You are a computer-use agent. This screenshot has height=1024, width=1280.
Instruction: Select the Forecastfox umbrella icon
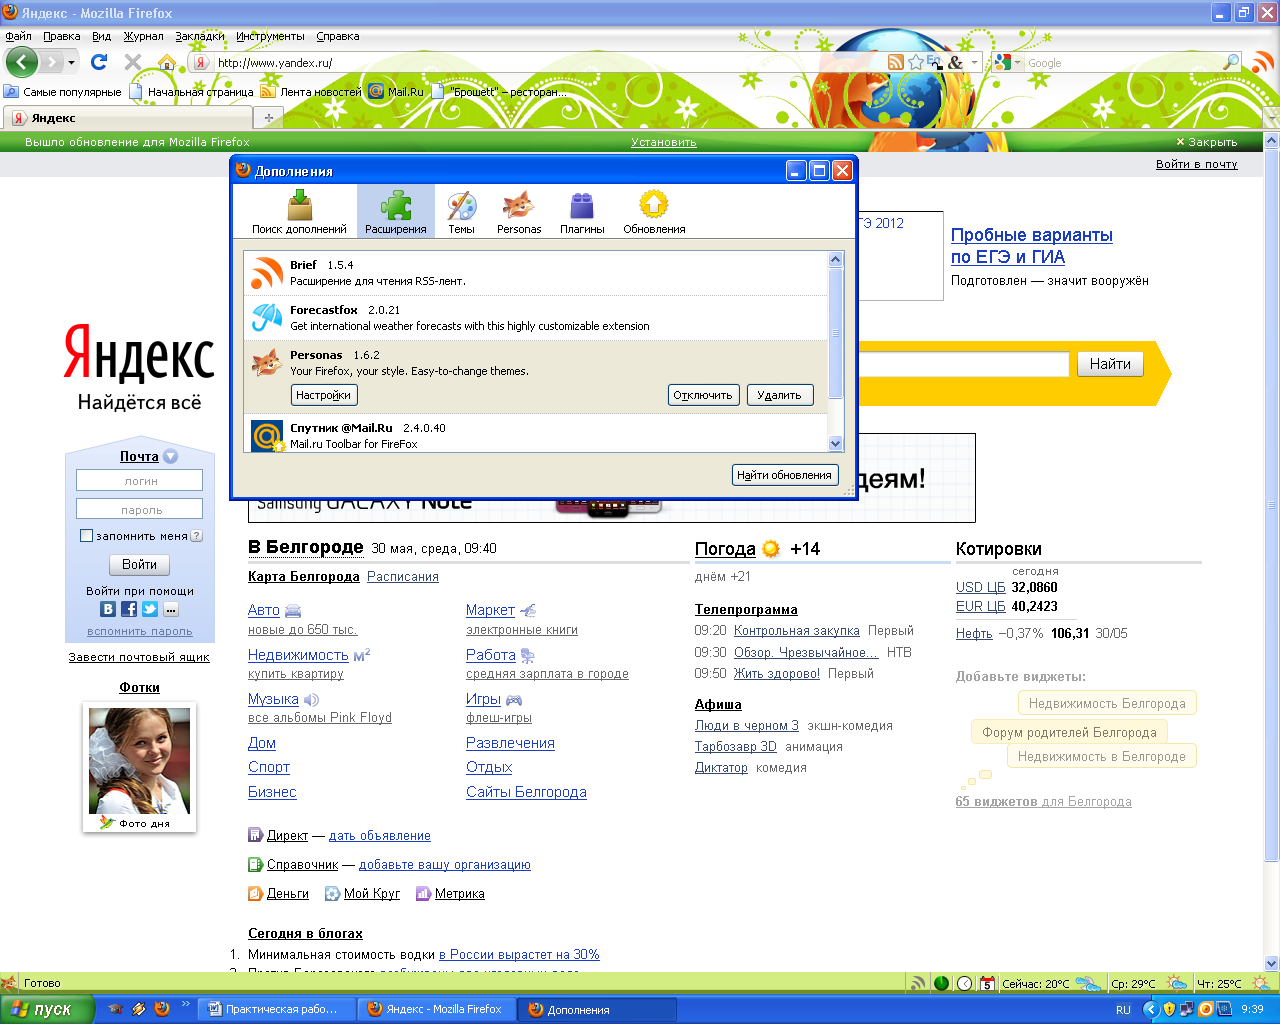(267, 317)
